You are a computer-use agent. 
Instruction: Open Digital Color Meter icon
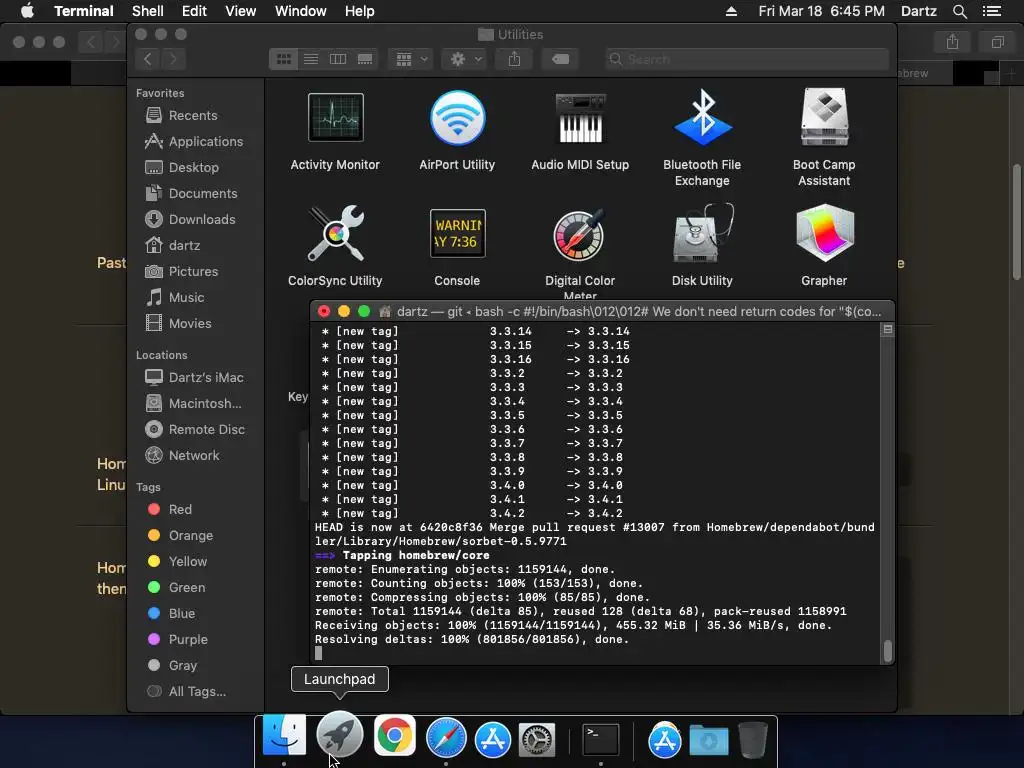pyautogui.click(x=580, y=235)
